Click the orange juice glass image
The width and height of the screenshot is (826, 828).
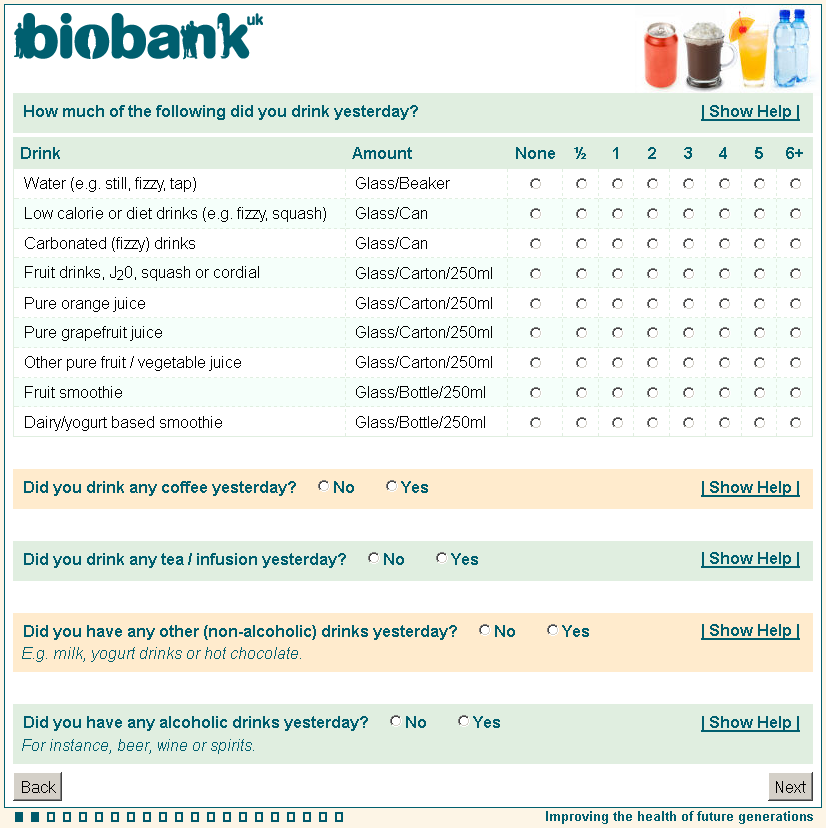pyautogui.click(x=750, y=50)
